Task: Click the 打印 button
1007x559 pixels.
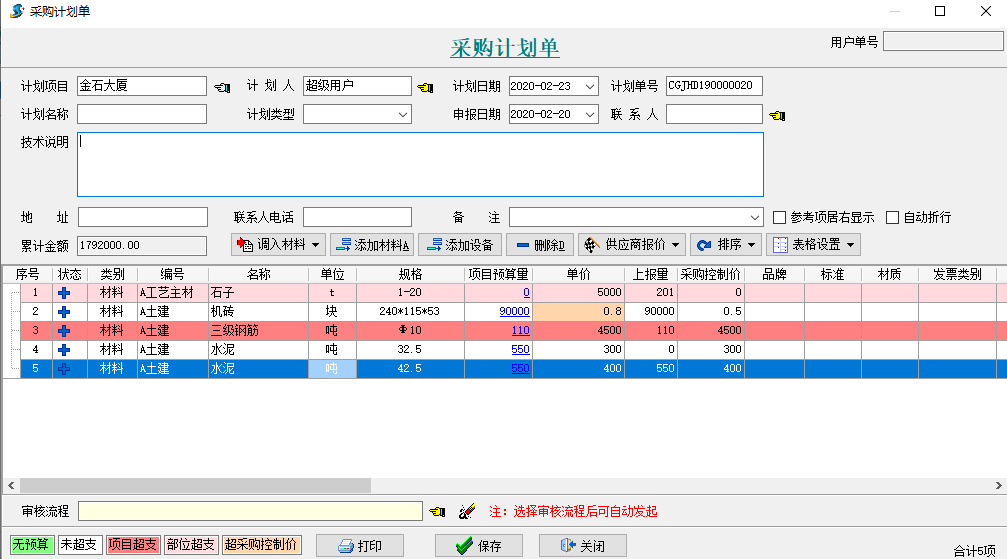Action: pos(359,546)
